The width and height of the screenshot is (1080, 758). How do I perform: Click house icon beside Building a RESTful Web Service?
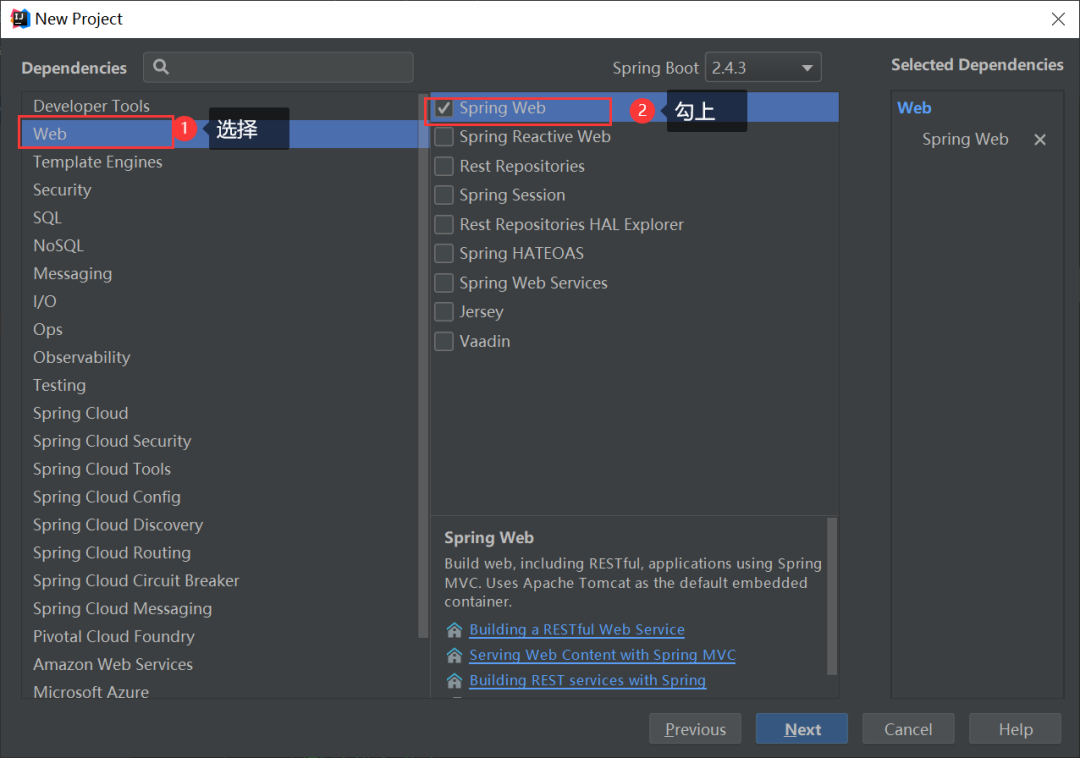455,630
